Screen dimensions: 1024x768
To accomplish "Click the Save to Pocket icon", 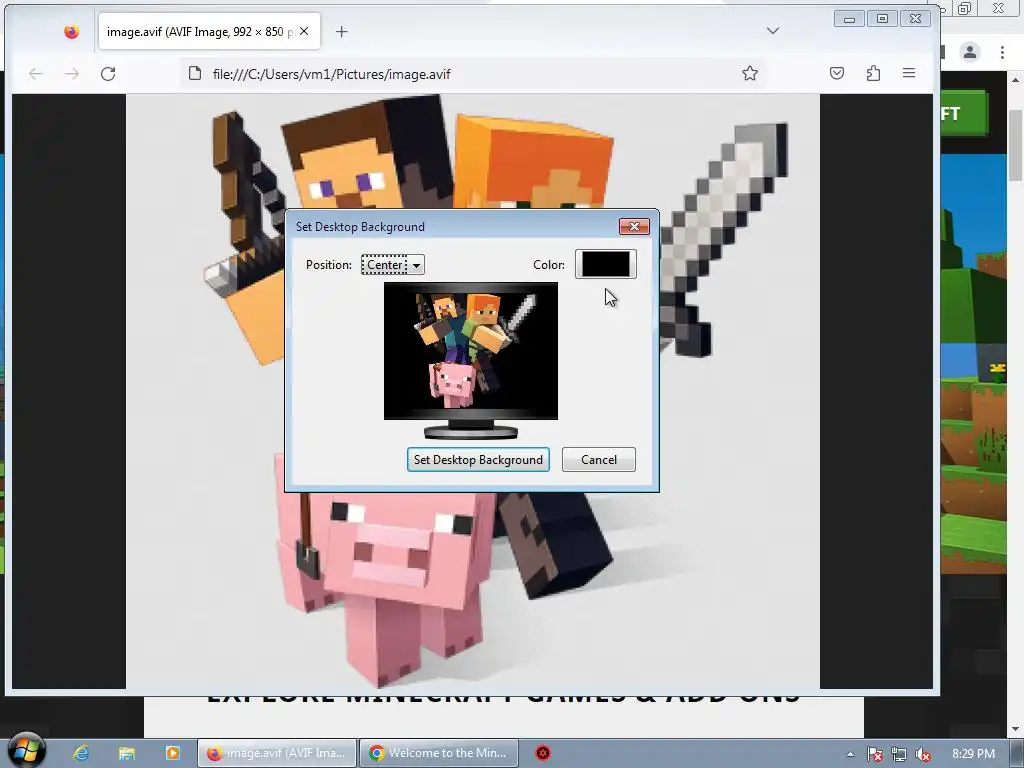I will (x=837, y=73).
